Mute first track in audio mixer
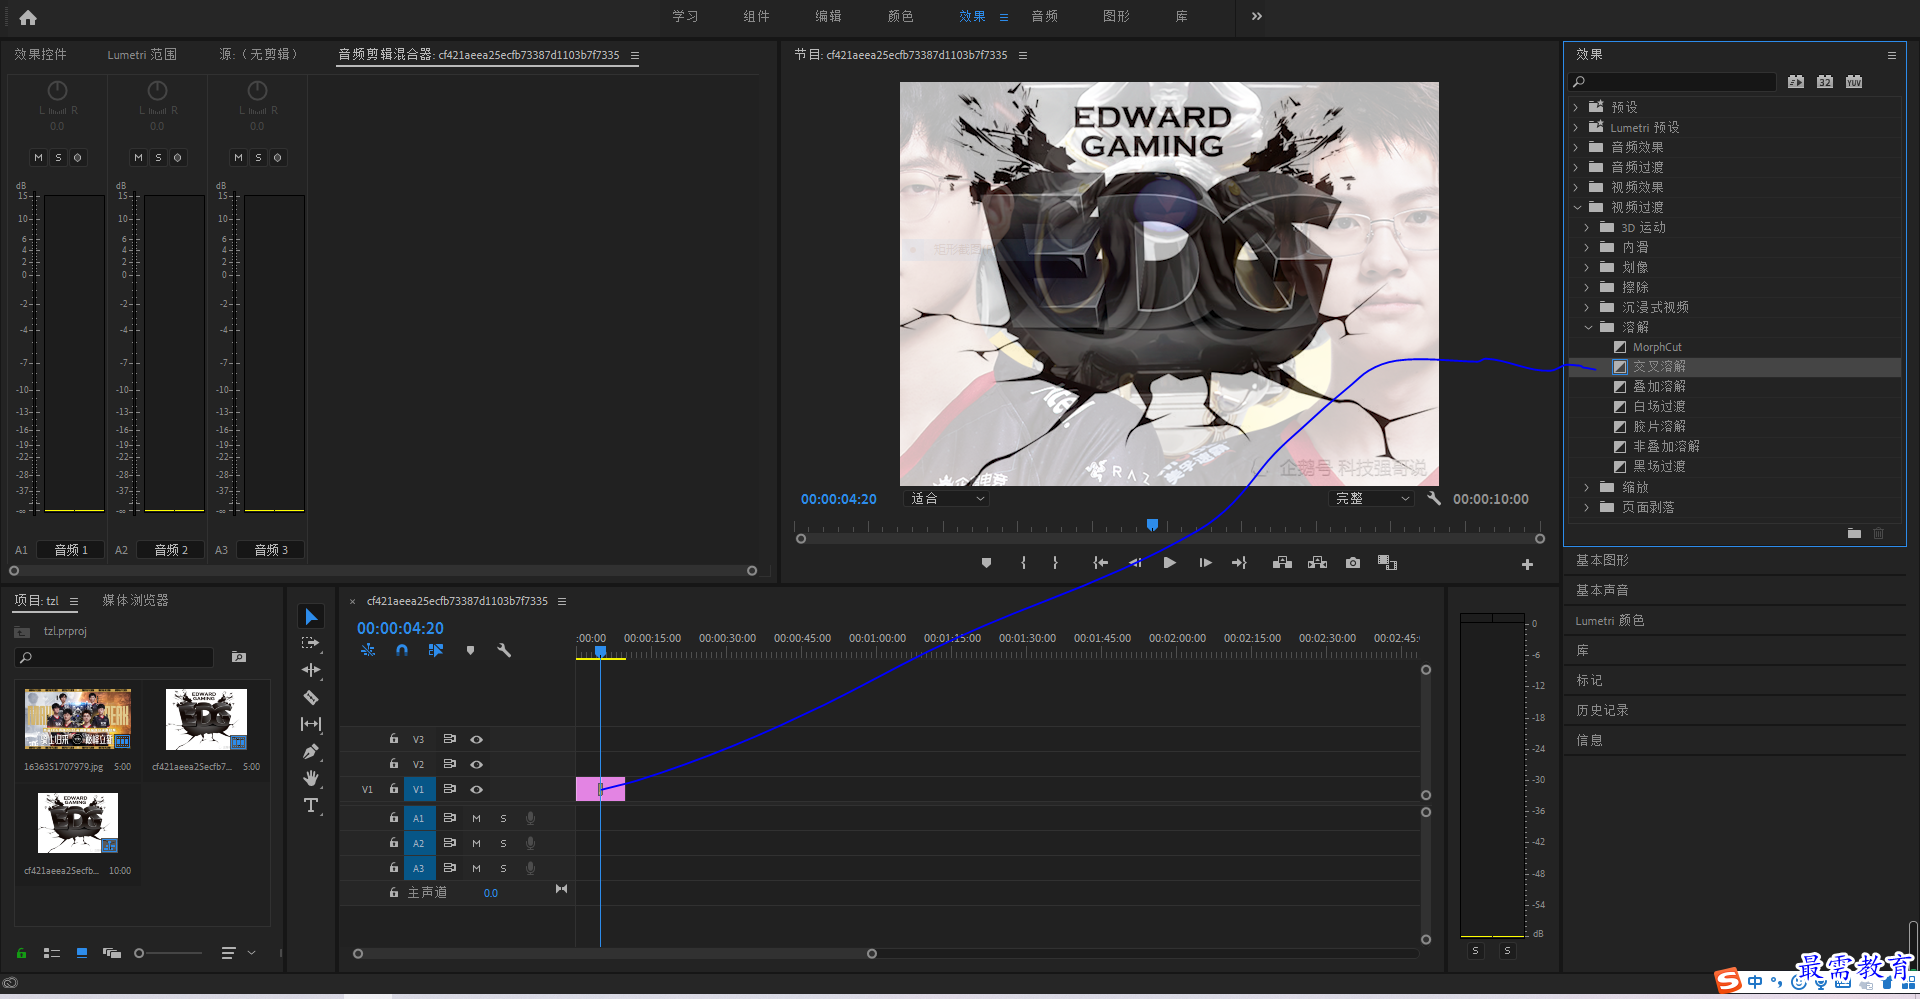The image size is (1920, 999). (x=38, y=157)
